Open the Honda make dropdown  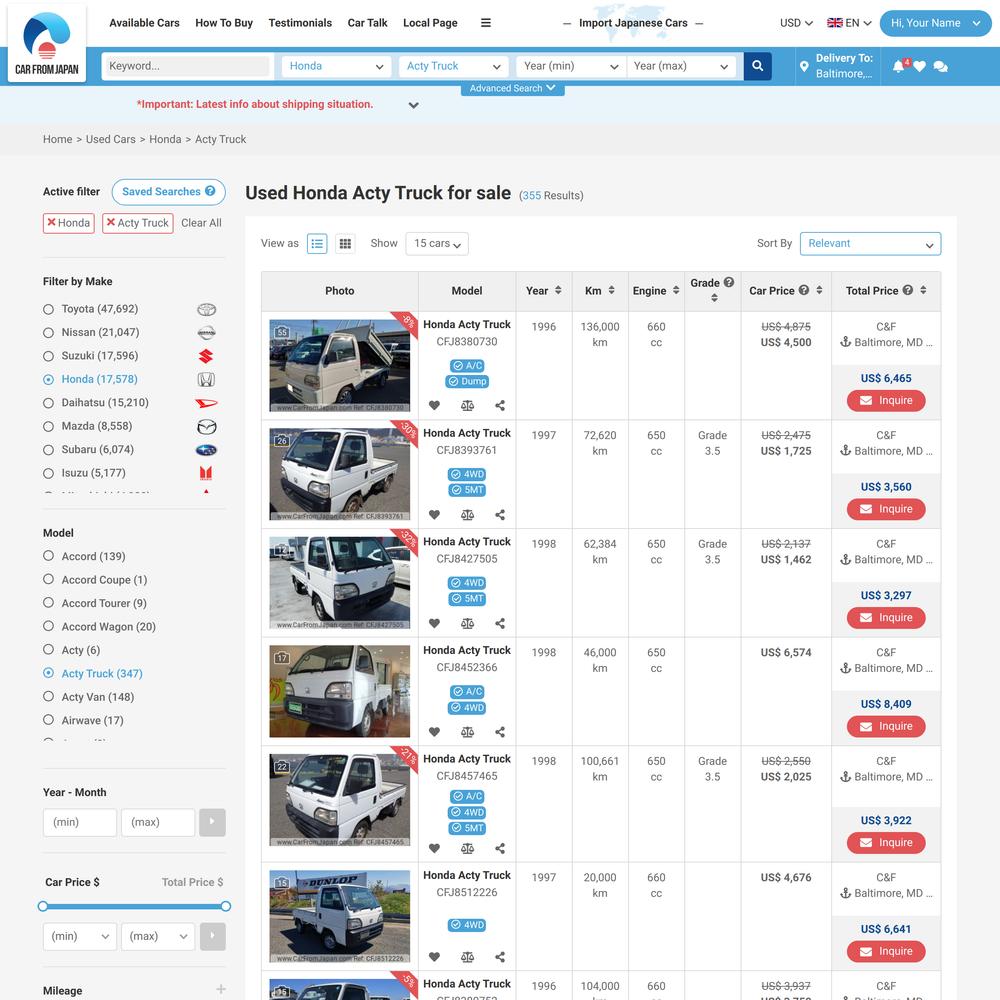(x=335, y=66)
